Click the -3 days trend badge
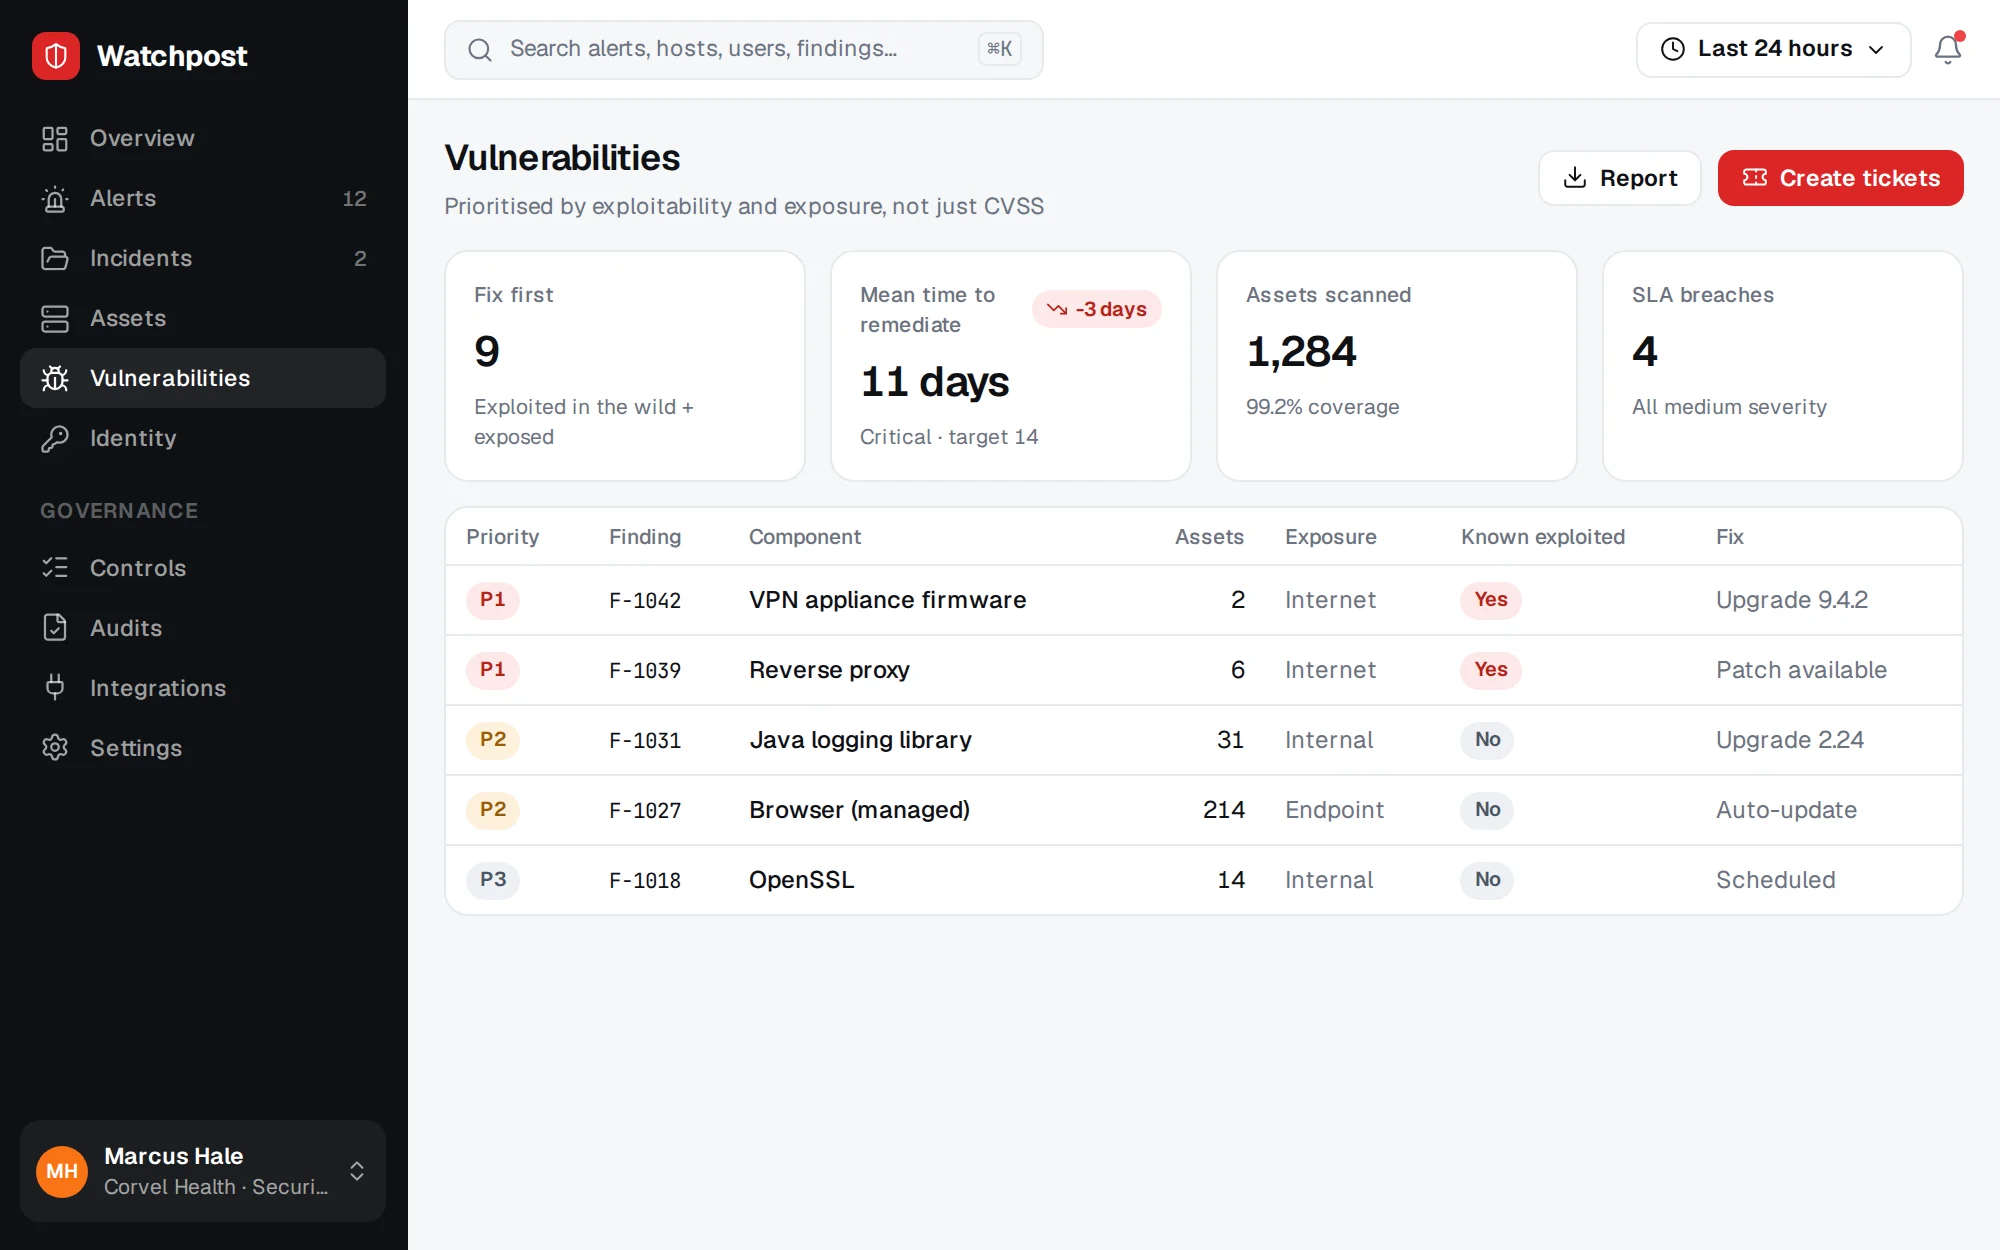 pyautogui.click(x=1096, y=309)
